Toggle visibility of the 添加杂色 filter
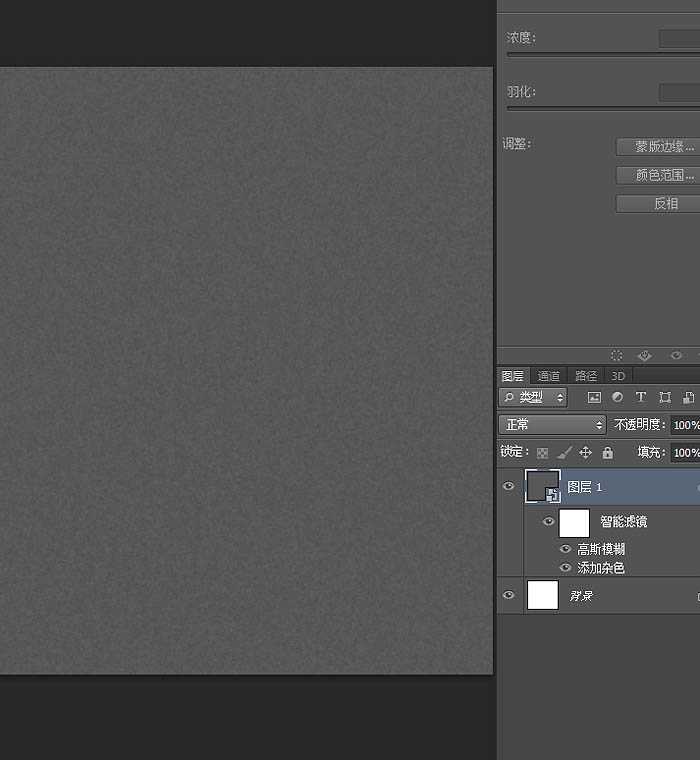The width and height of the screenshot is (700, 760). (566, 568)
